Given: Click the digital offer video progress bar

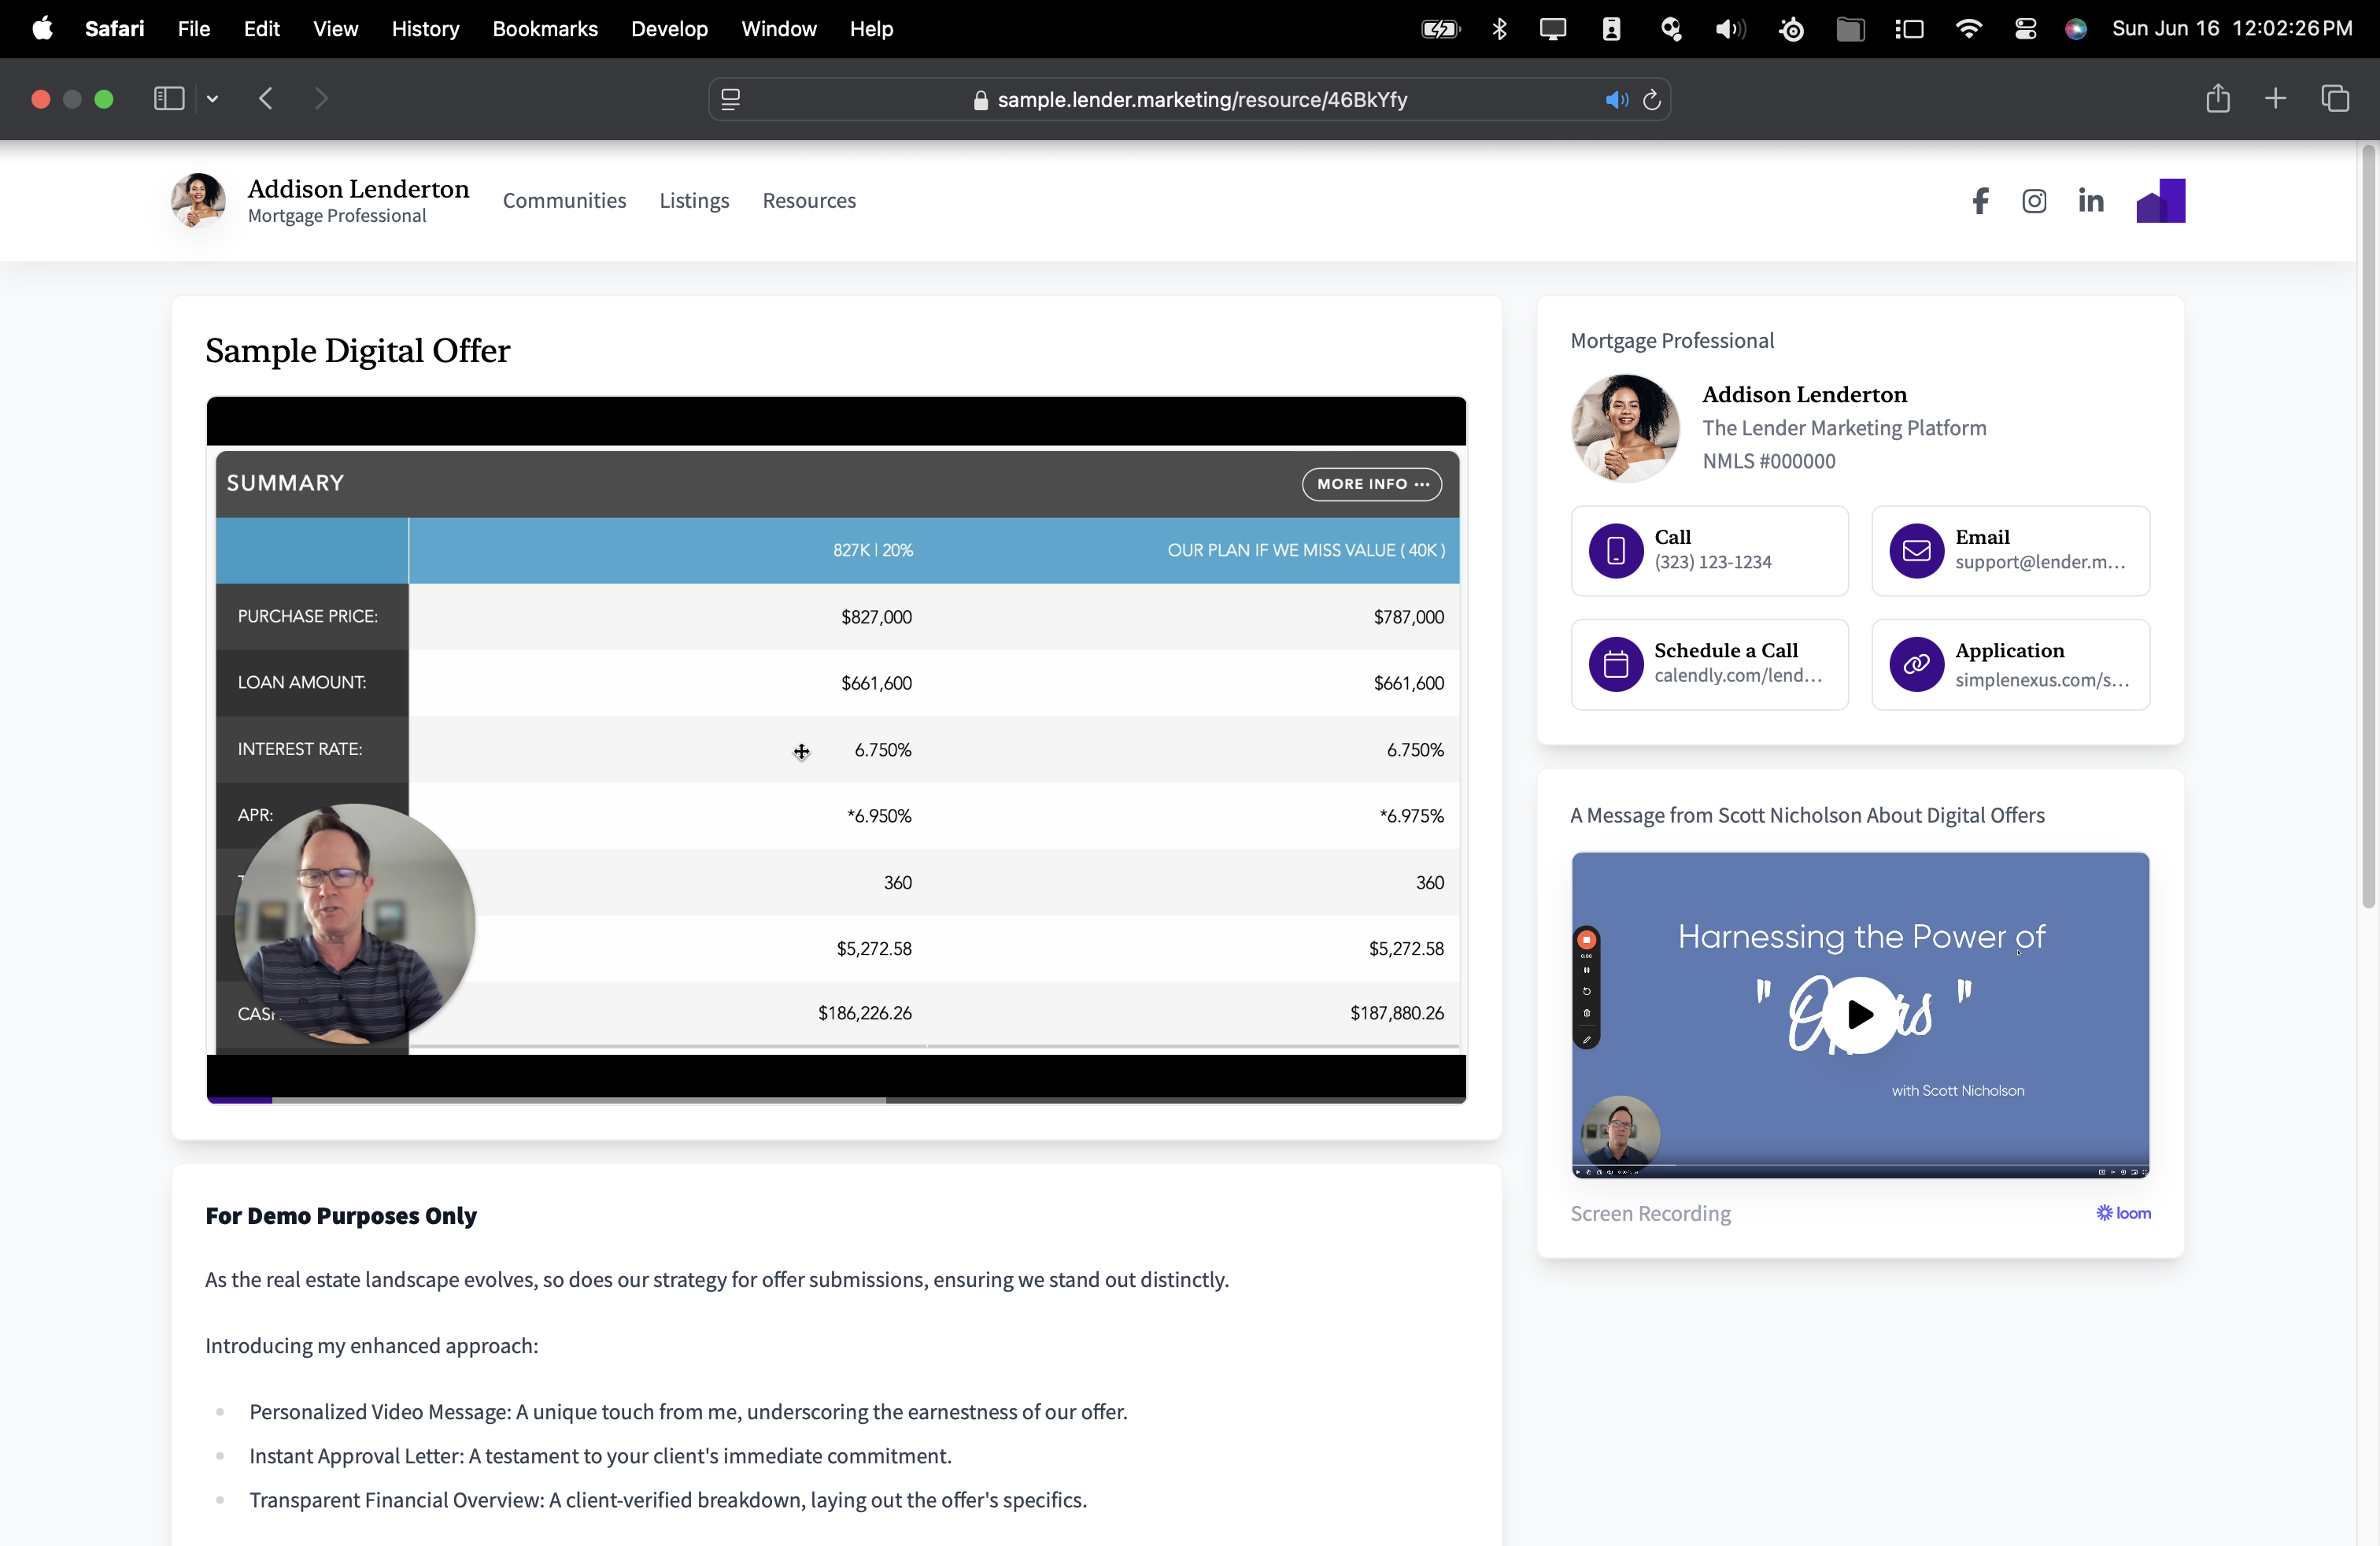Looking at the screenshot, I should (x=836, y=1100).
